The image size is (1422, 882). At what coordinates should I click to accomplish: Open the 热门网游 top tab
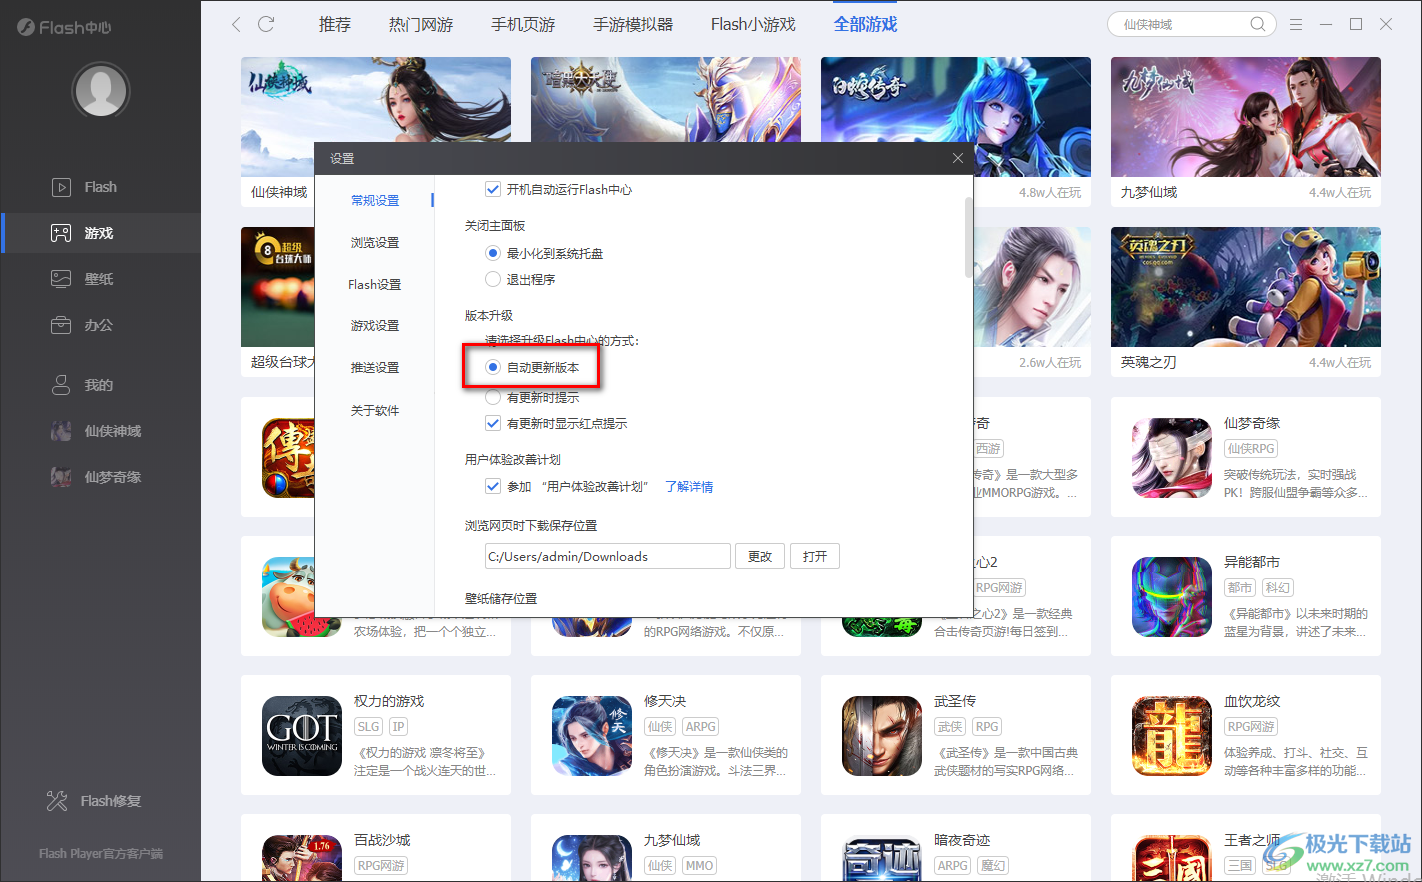[421, 24]
